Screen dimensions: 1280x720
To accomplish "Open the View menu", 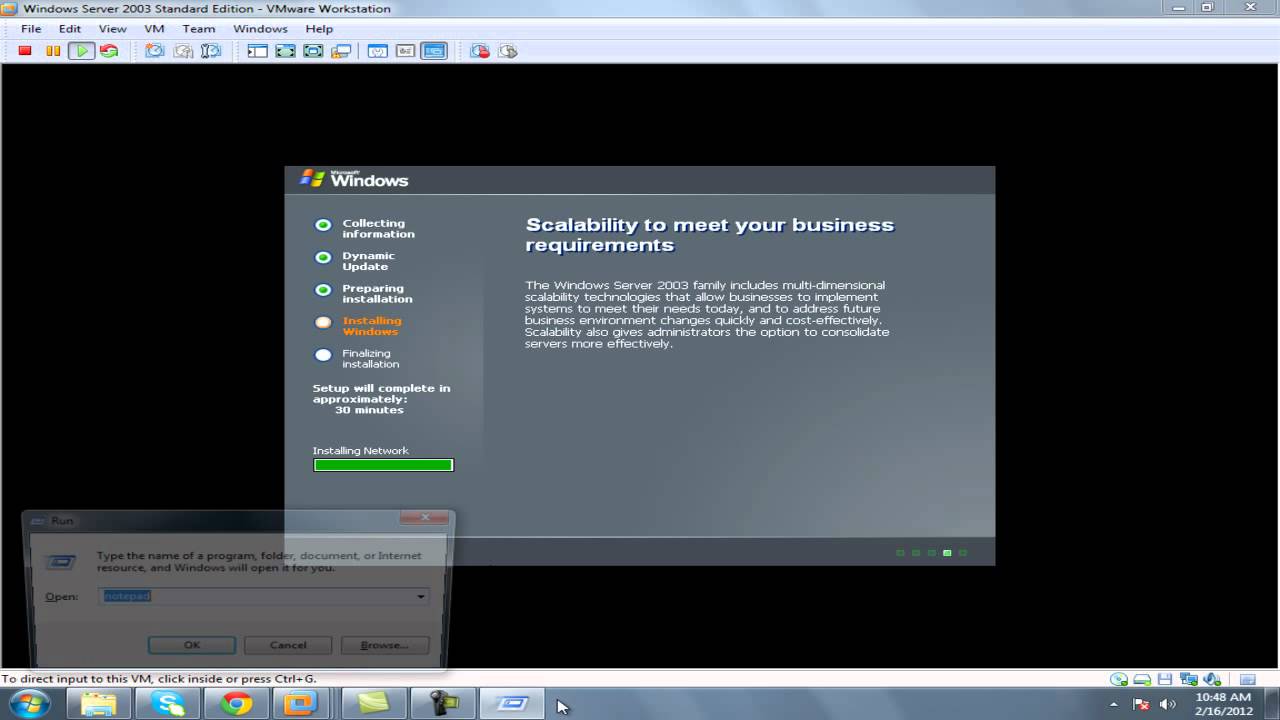I will [x=112, y=29].
